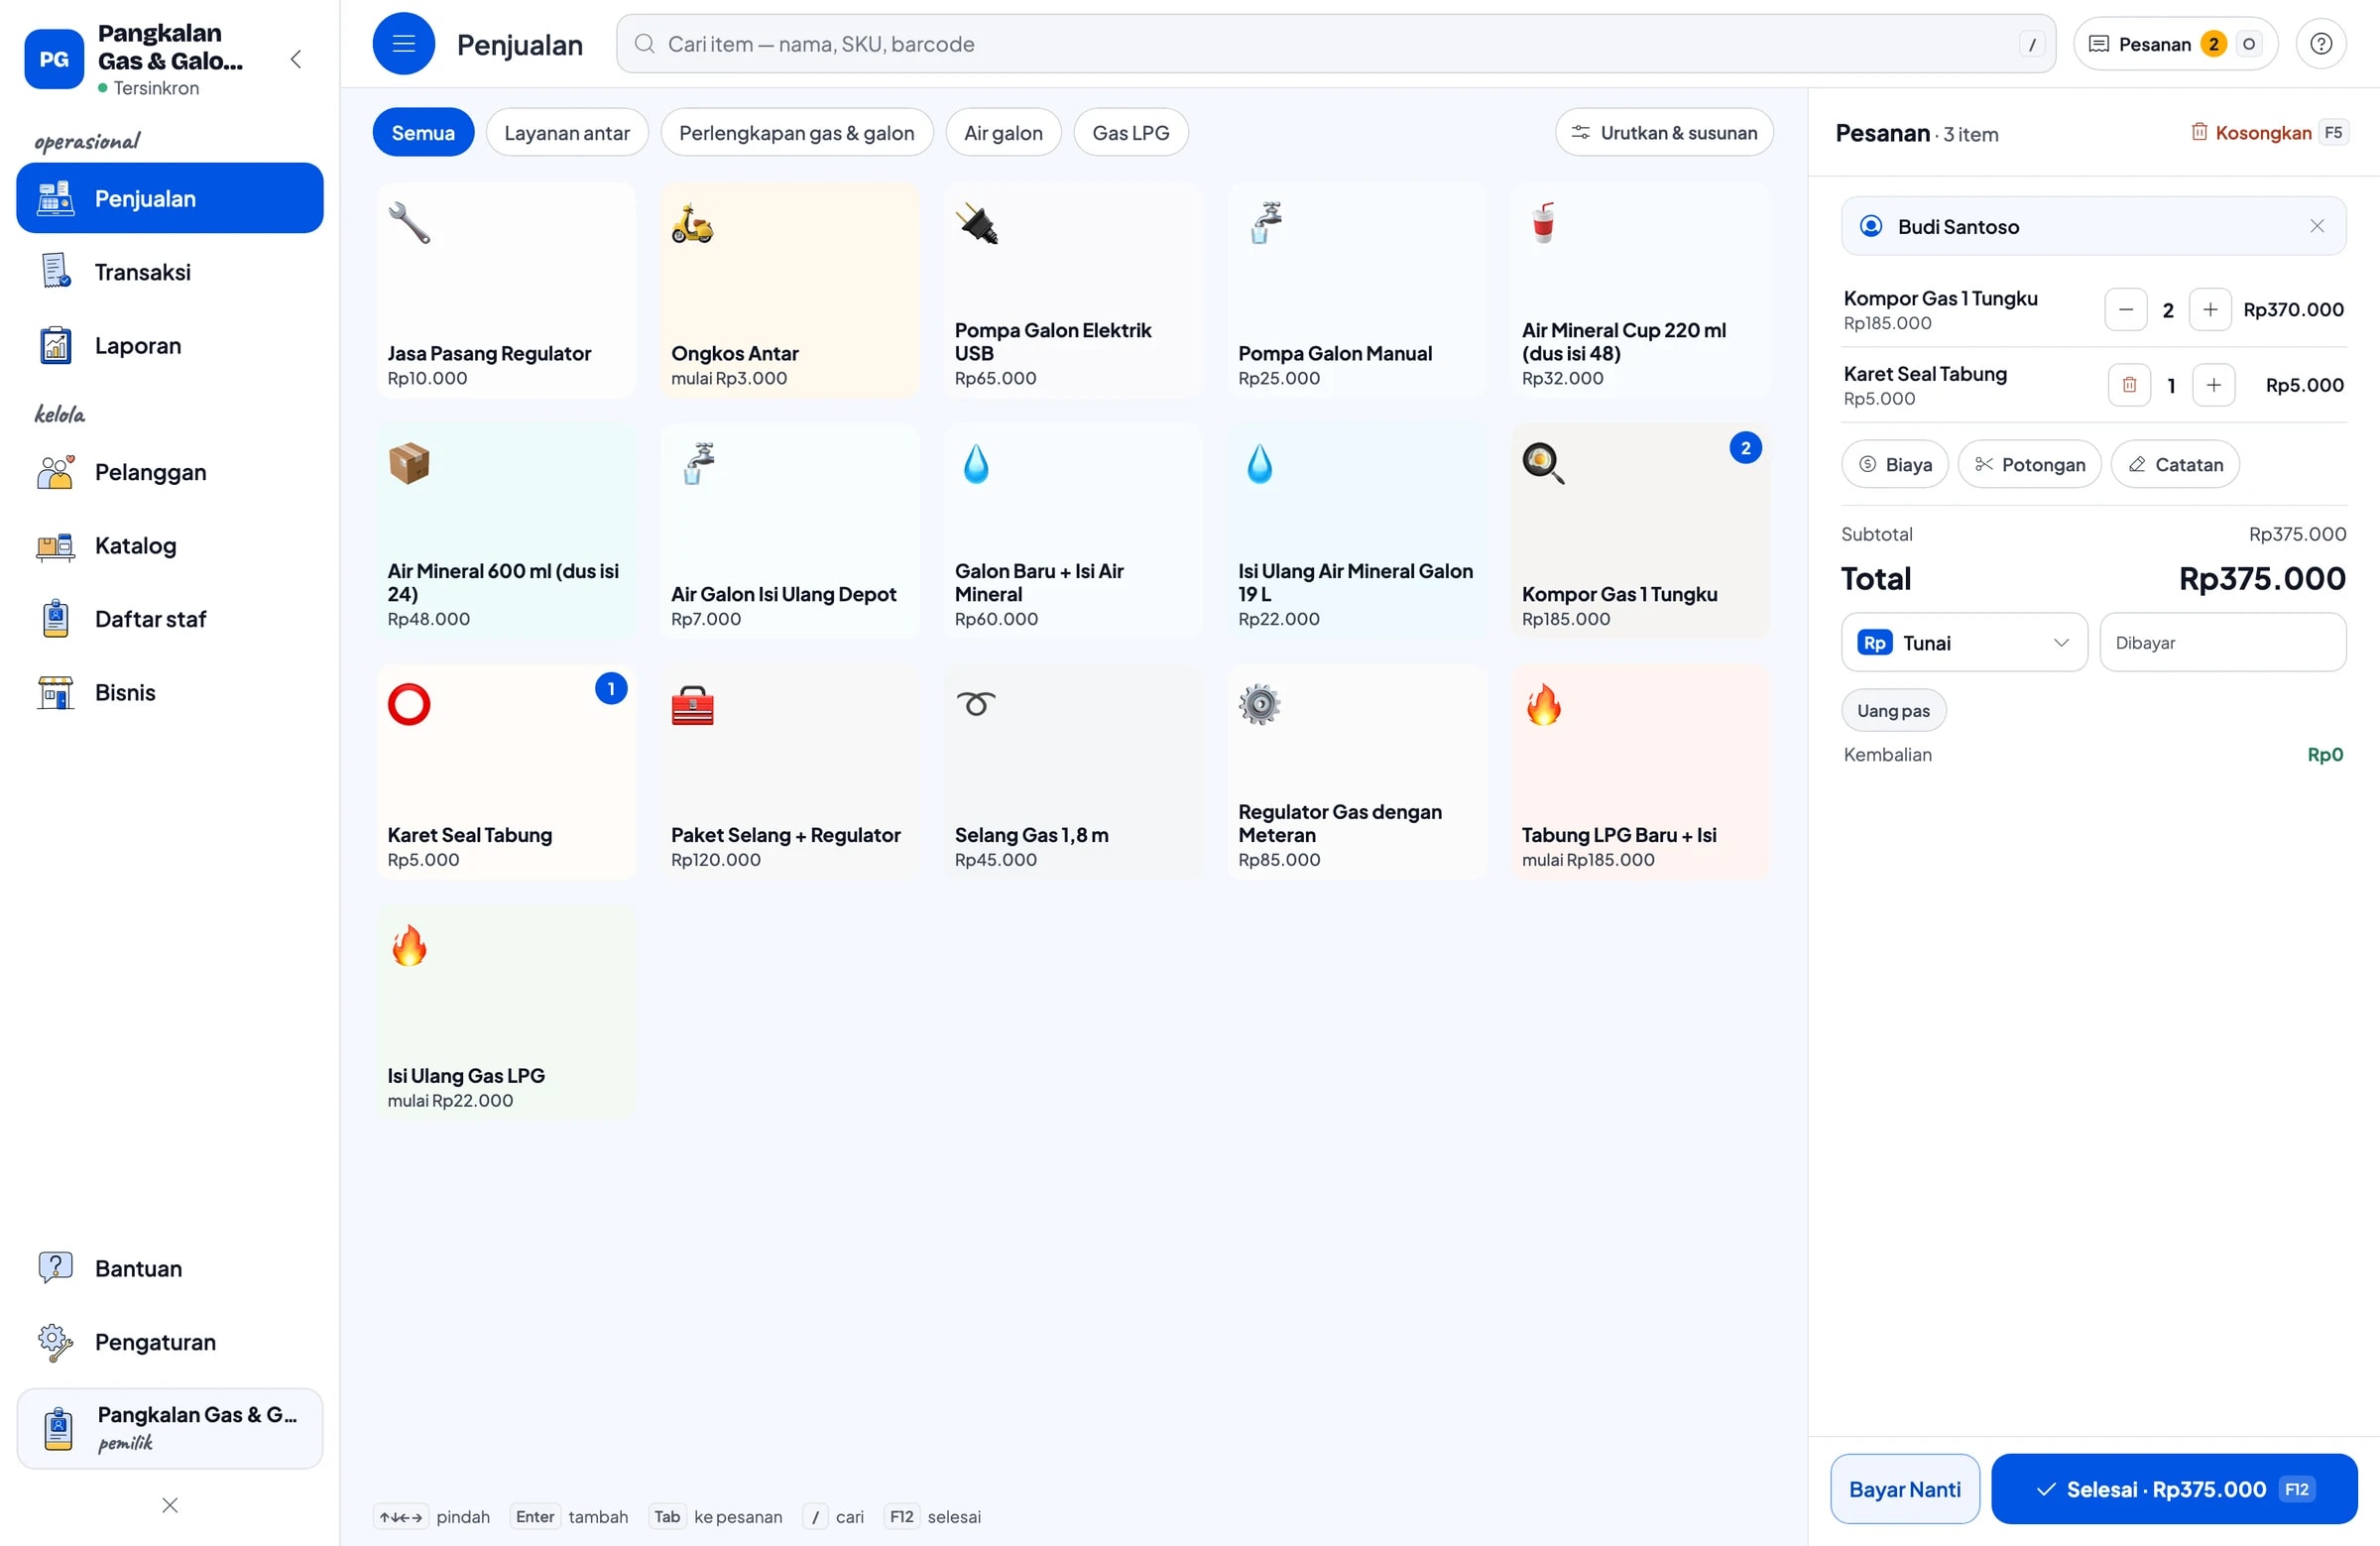Open the hamburger menu button
Screen dimensions: 2380x1546
coord(403,43)
